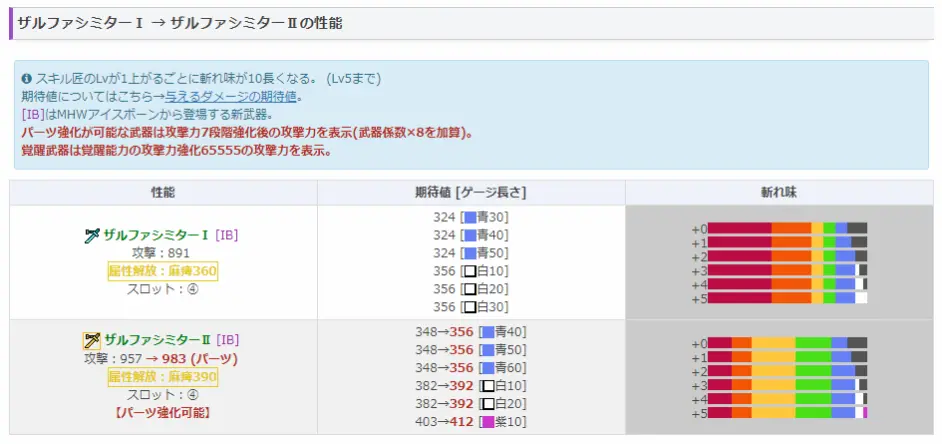This screenshot has height=444, width=942.
Task: Select the +2 sharpness bar of ザルファシミターⅡ
Action: tap(787, 371)
